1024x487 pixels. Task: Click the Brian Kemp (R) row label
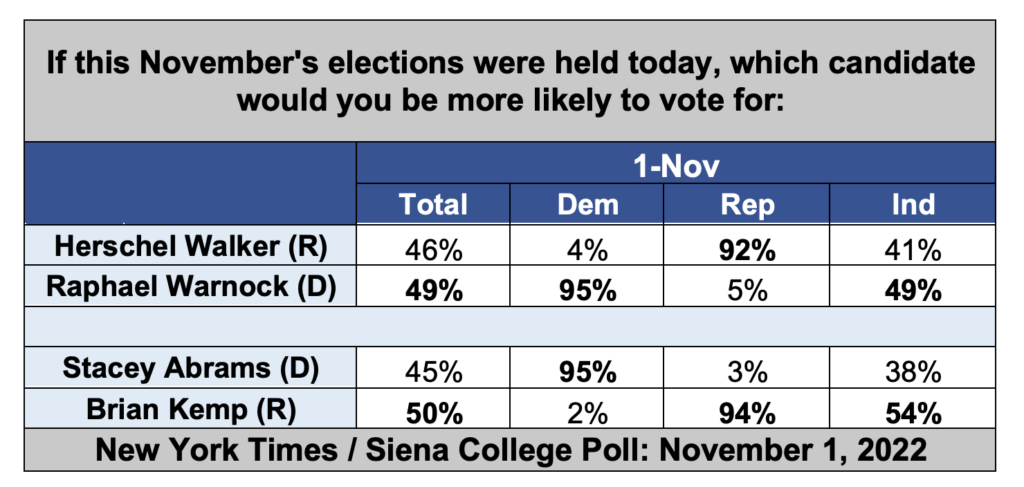[191, 409]
